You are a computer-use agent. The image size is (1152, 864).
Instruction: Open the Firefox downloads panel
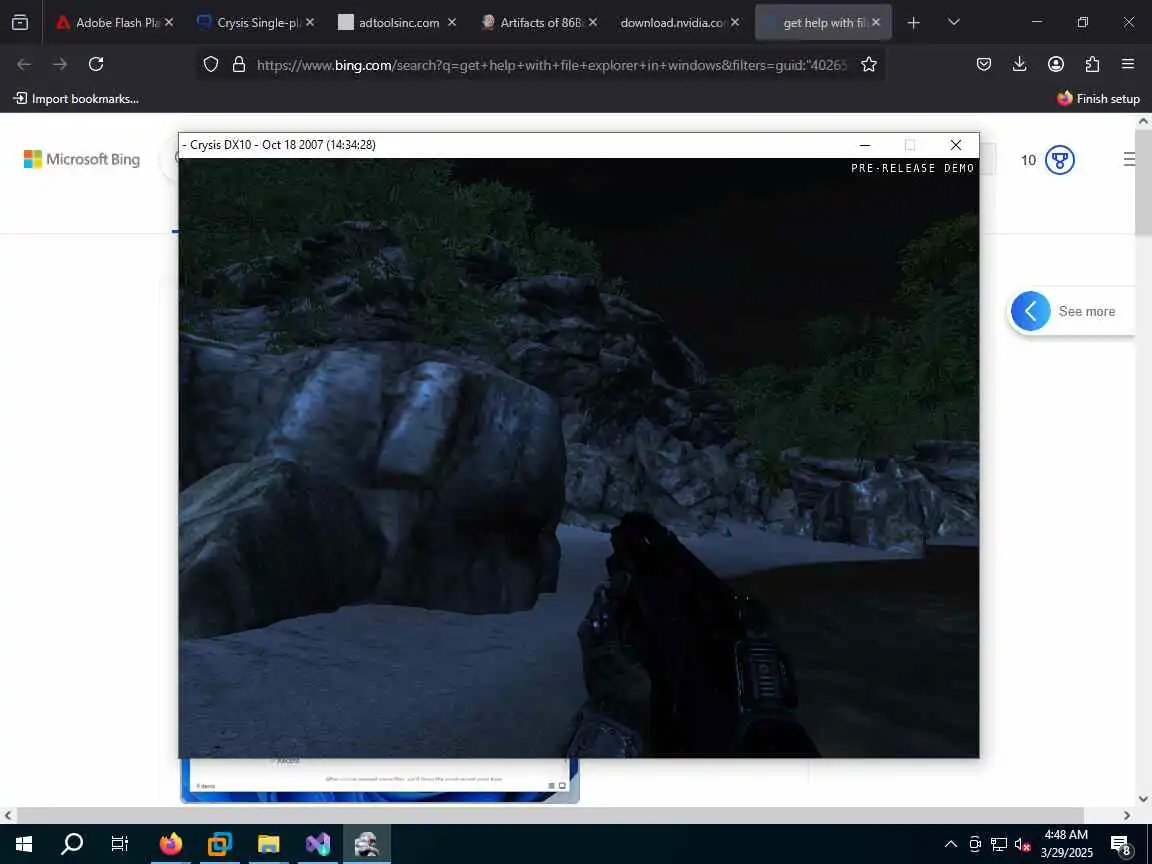pyautogui.click(x=1020, y=65)
